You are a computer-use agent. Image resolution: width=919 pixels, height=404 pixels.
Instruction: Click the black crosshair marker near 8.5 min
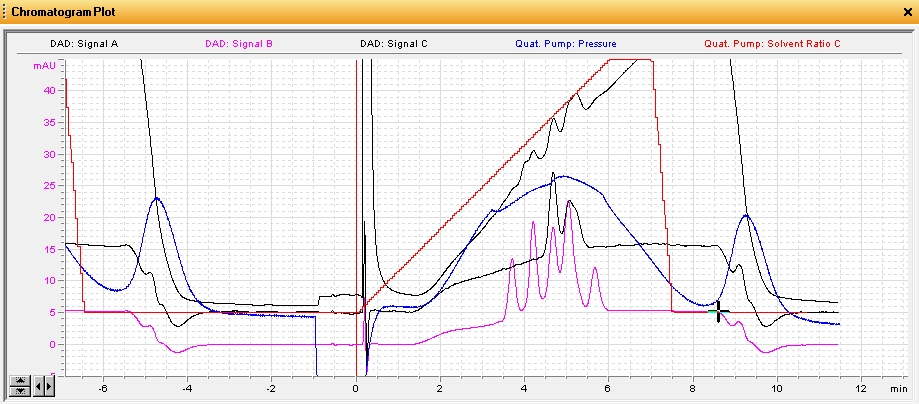(x=718, y=314)
